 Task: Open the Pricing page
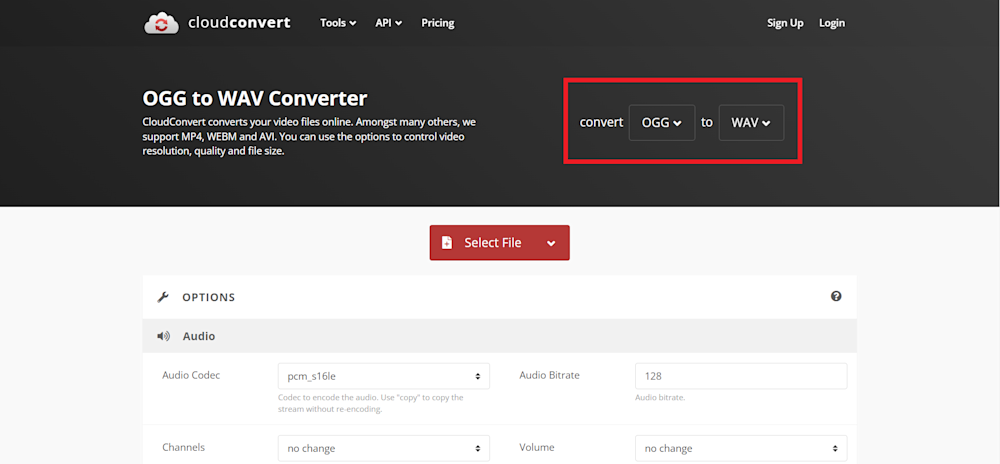pyautogui.click(x=438, y=23)
